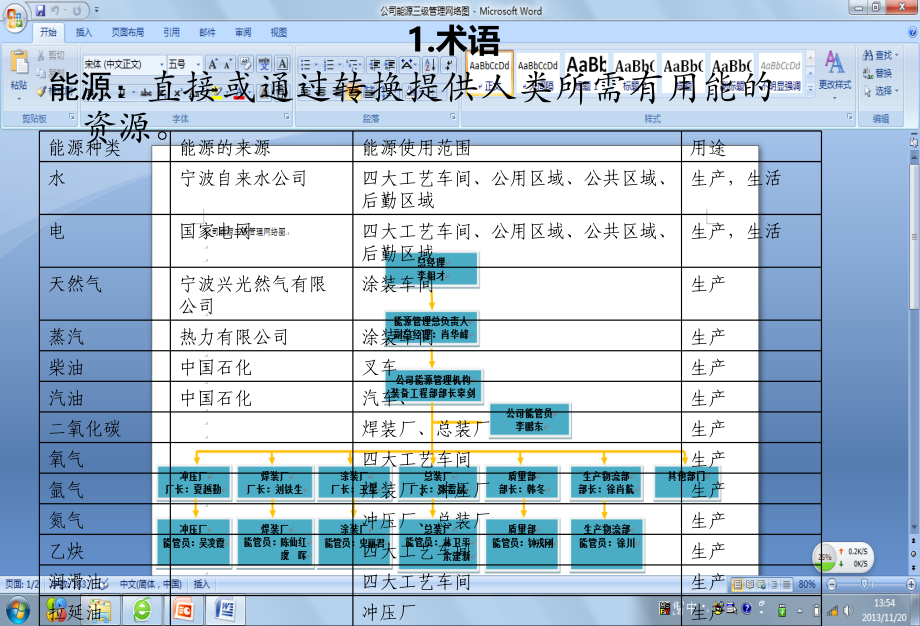This screenshot has width=920, height=626.
Task: Undo the last action
Action: click(55, 10)
